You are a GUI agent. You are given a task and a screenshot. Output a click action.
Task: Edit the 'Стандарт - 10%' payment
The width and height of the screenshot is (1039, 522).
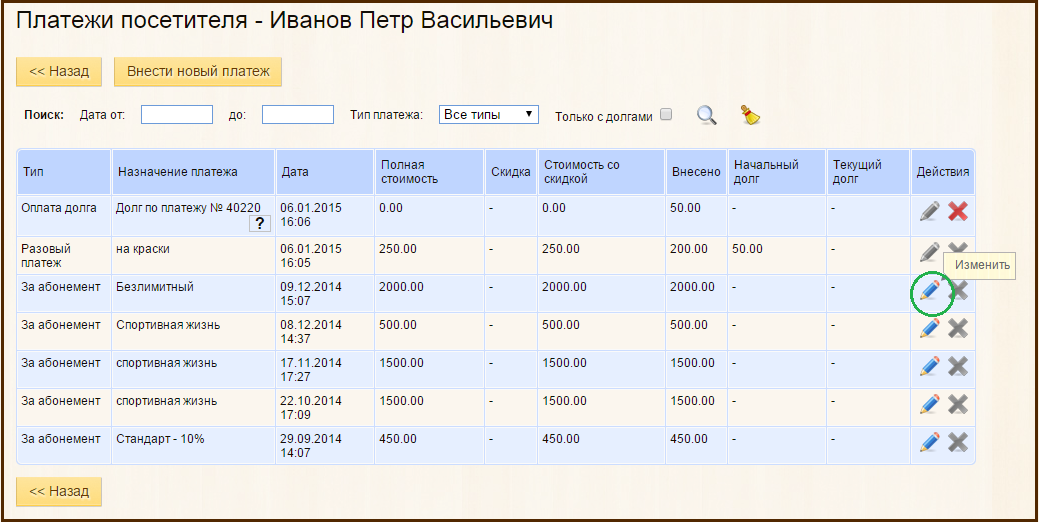point(930,442)
